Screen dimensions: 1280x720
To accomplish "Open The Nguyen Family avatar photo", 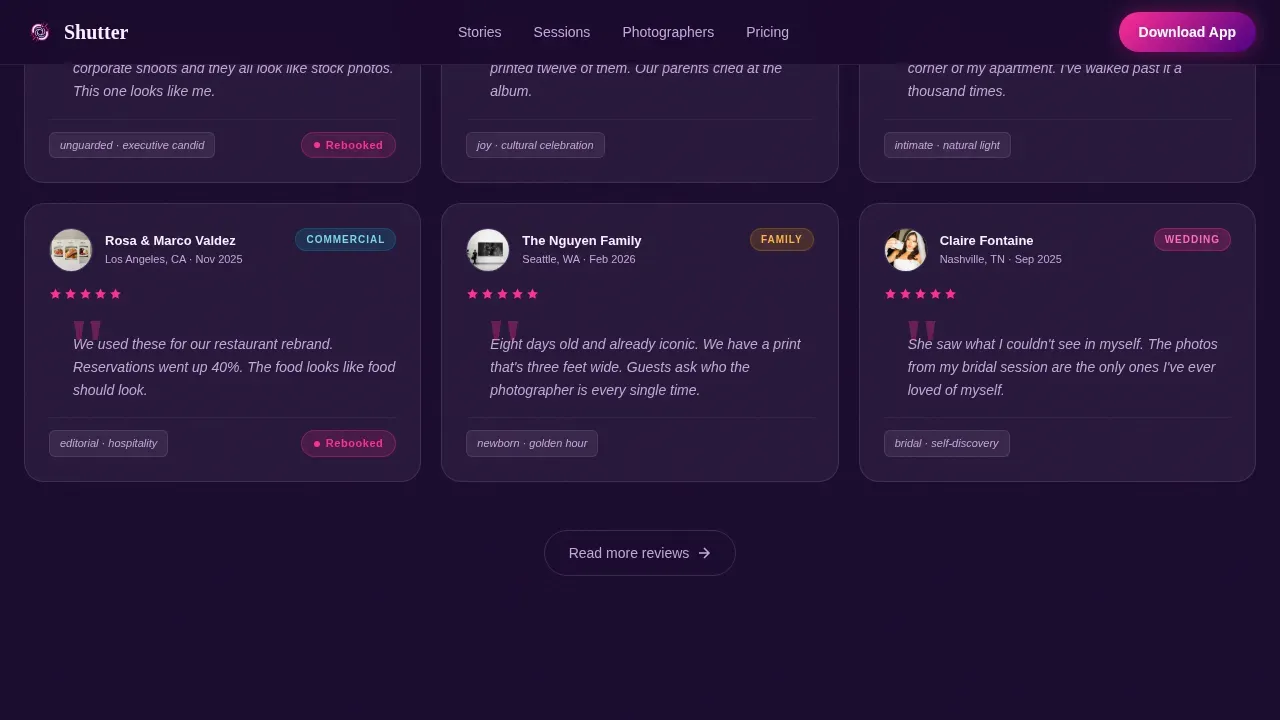I will click(x=488, y=250).
